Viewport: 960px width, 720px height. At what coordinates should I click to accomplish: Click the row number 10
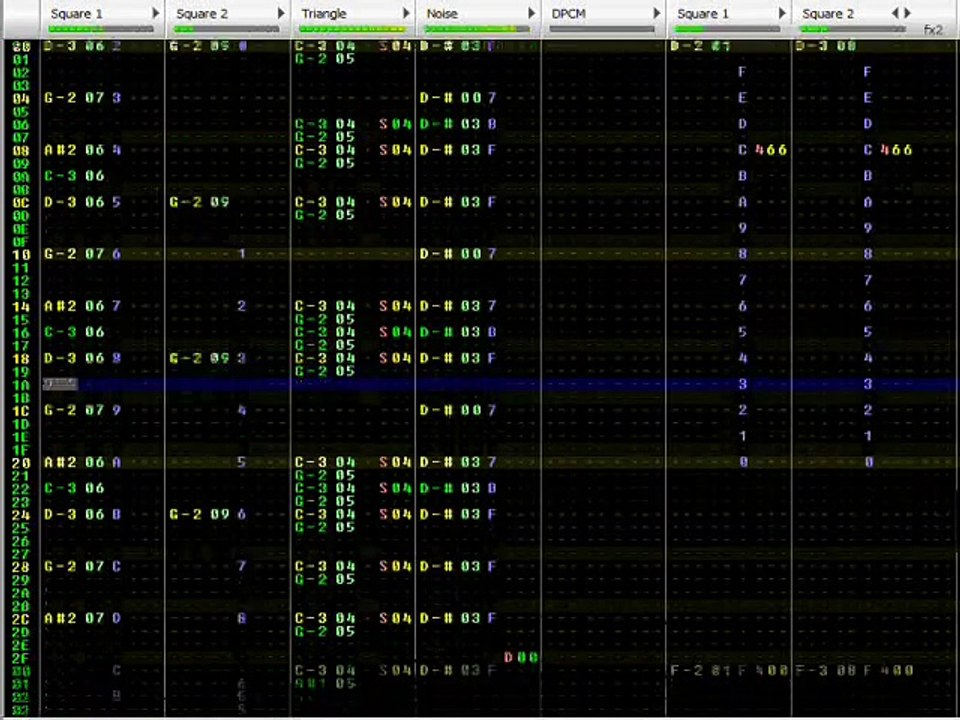[21, 254]
